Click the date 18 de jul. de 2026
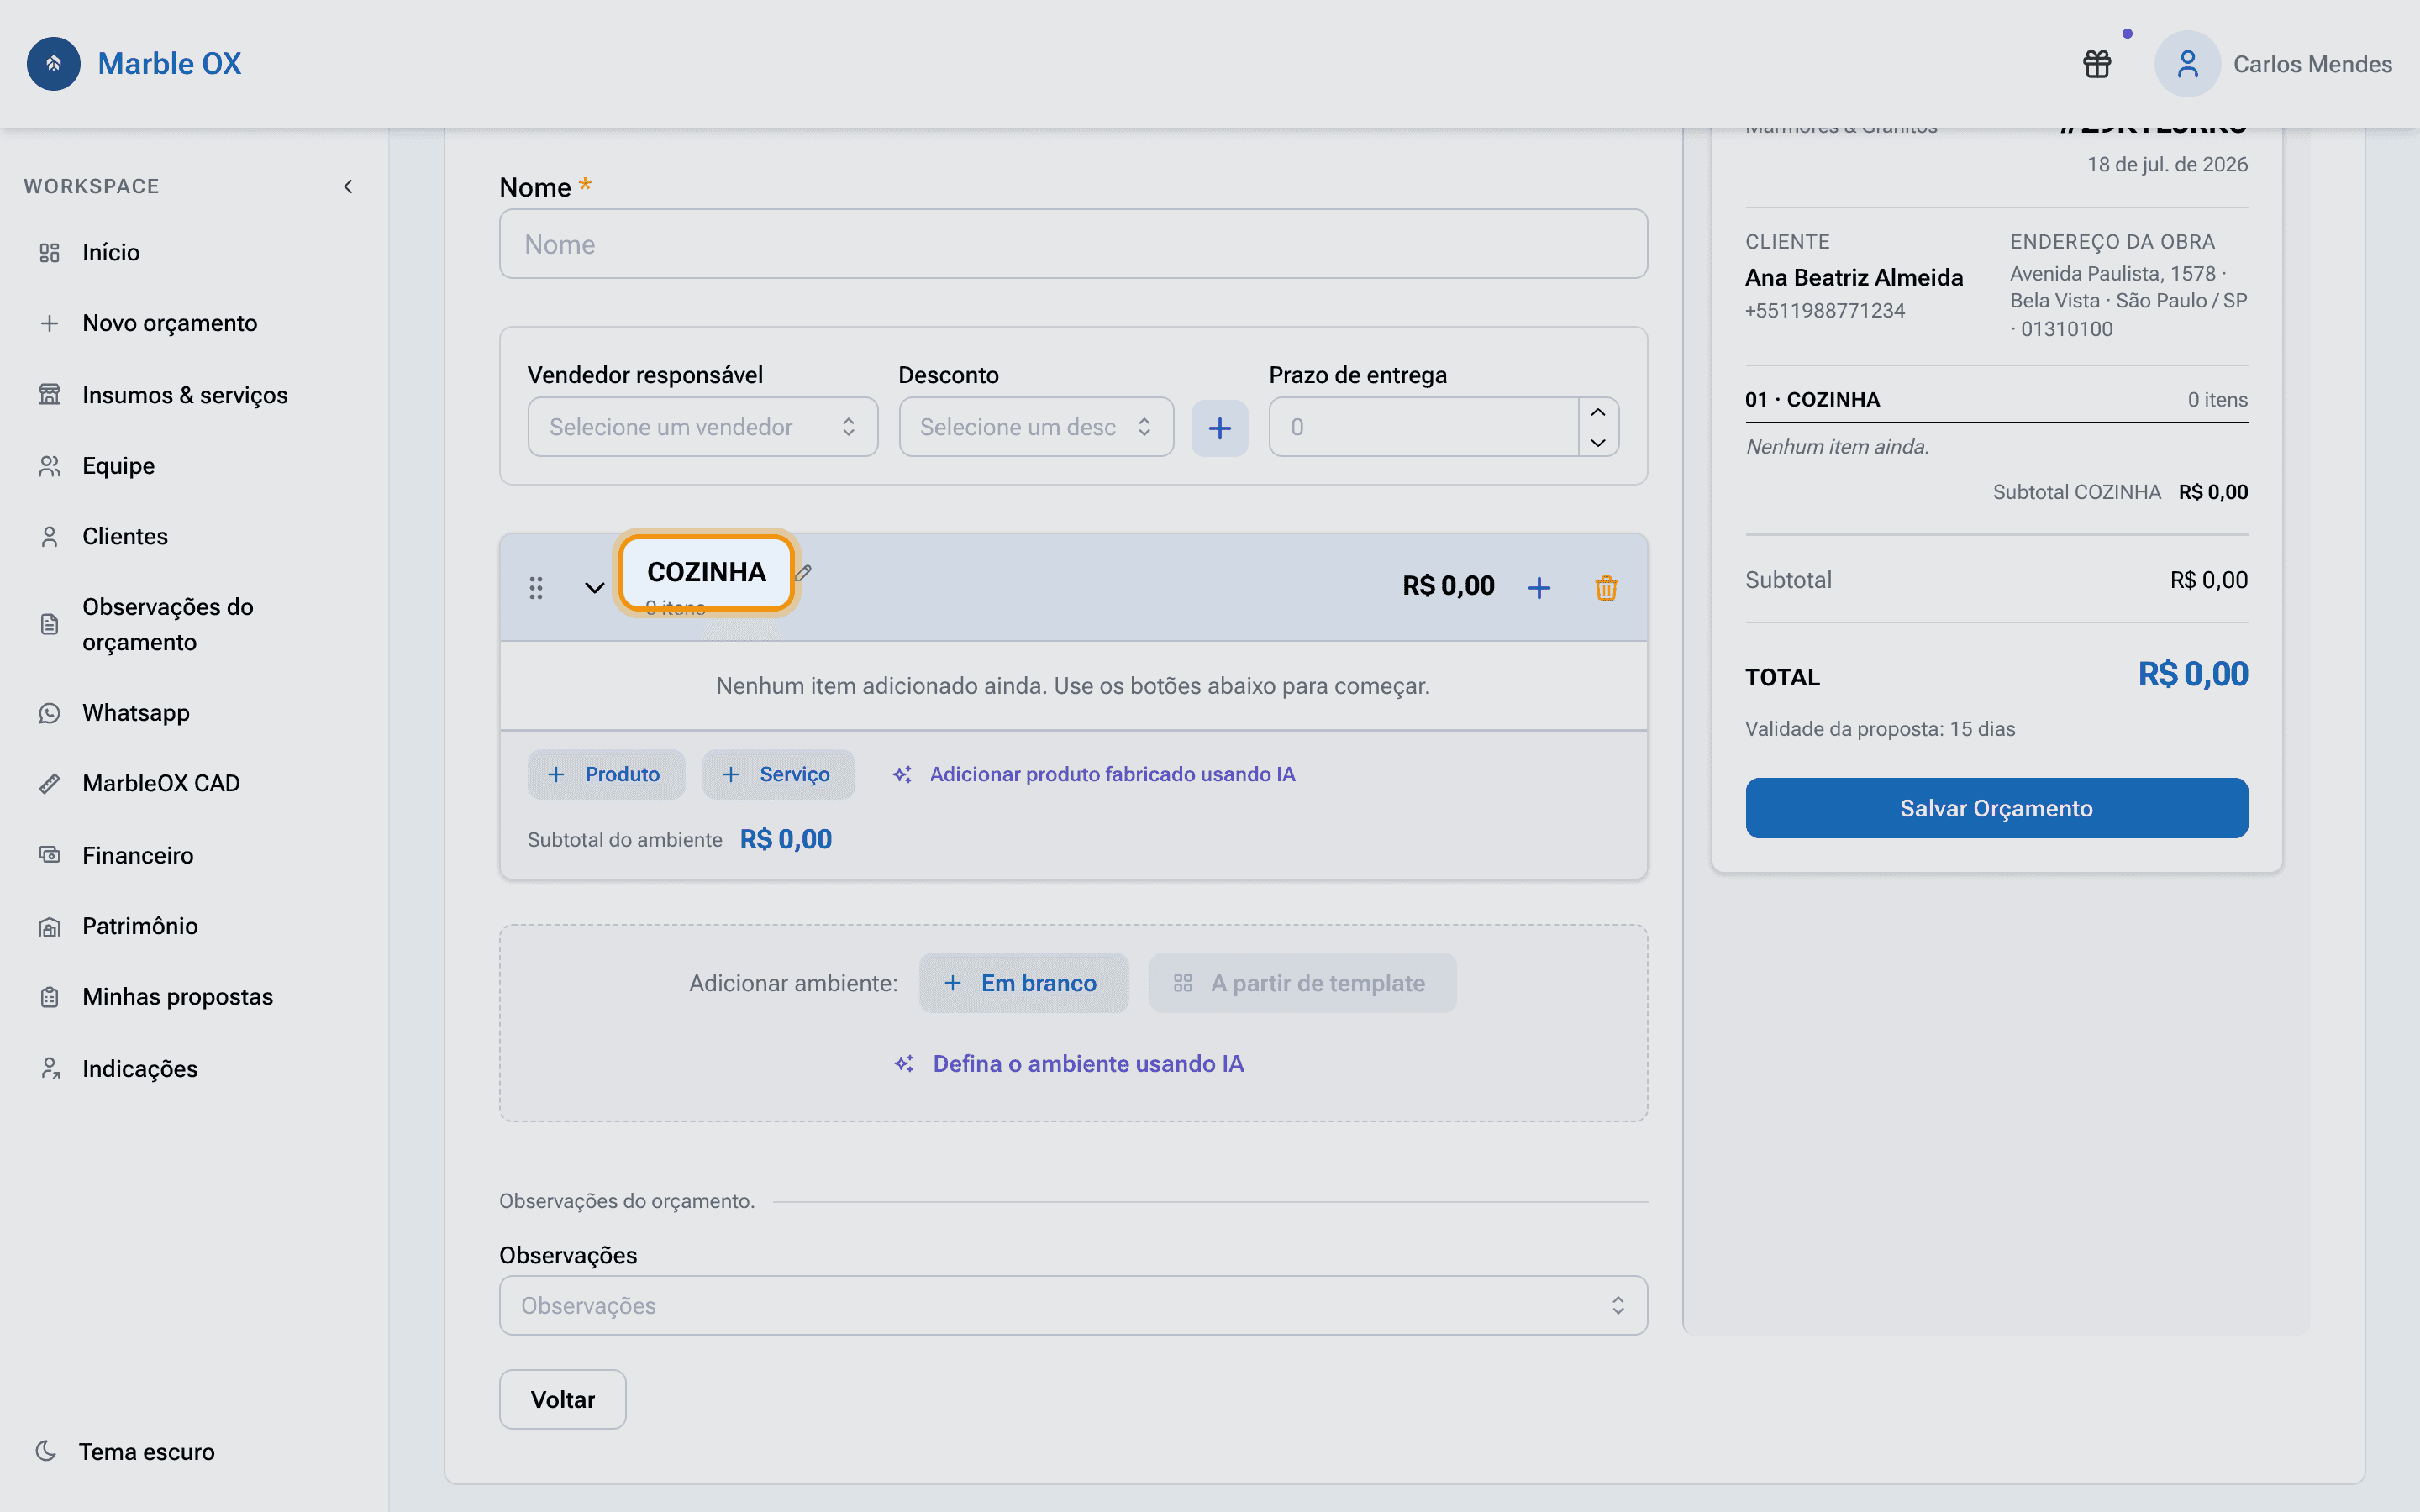 2167,164
